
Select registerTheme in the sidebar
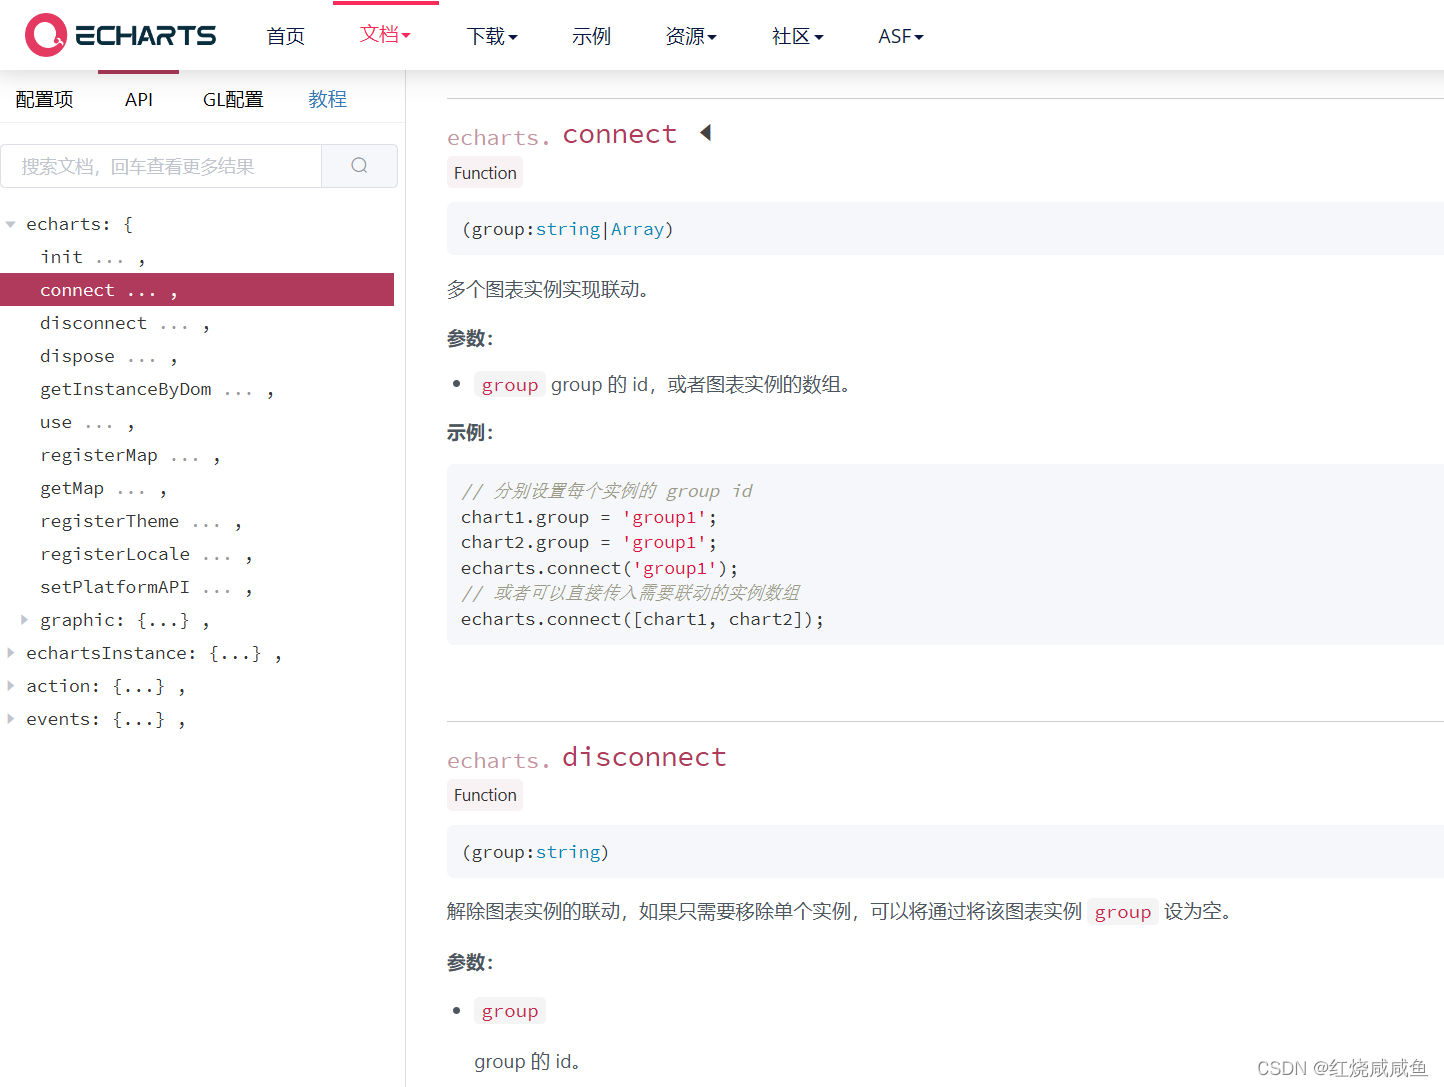pos(110,520)
